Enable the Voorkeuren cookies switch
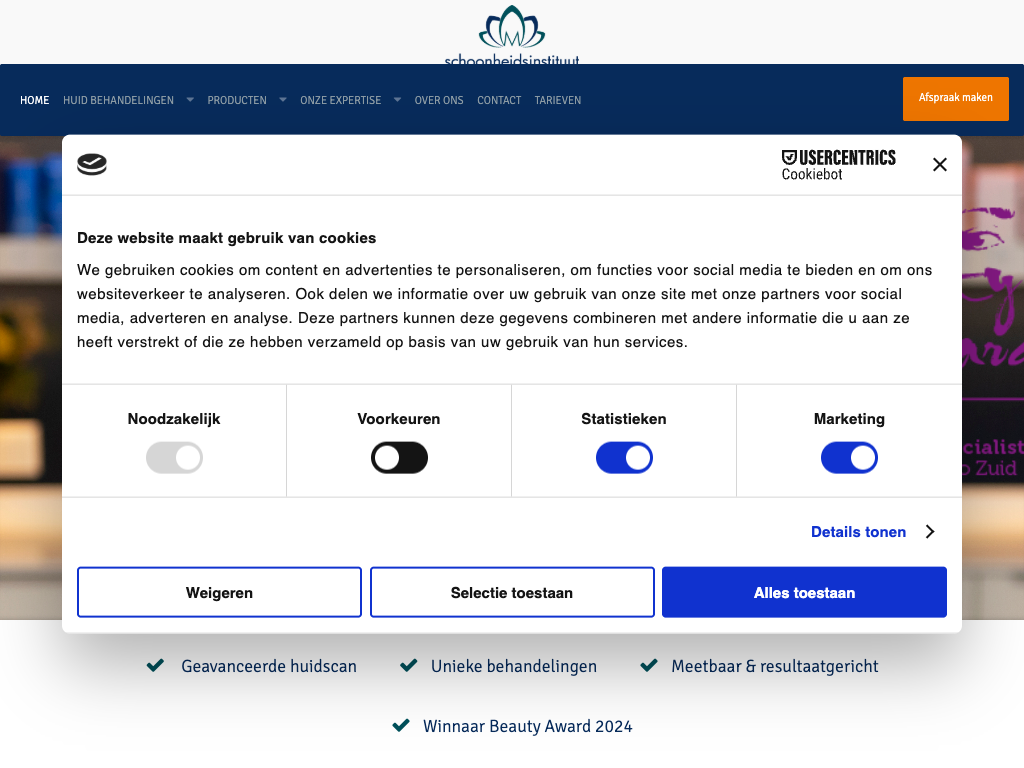Image resolution: width=1024 pixels, height=768 pixels. click(x=399, y=458)
